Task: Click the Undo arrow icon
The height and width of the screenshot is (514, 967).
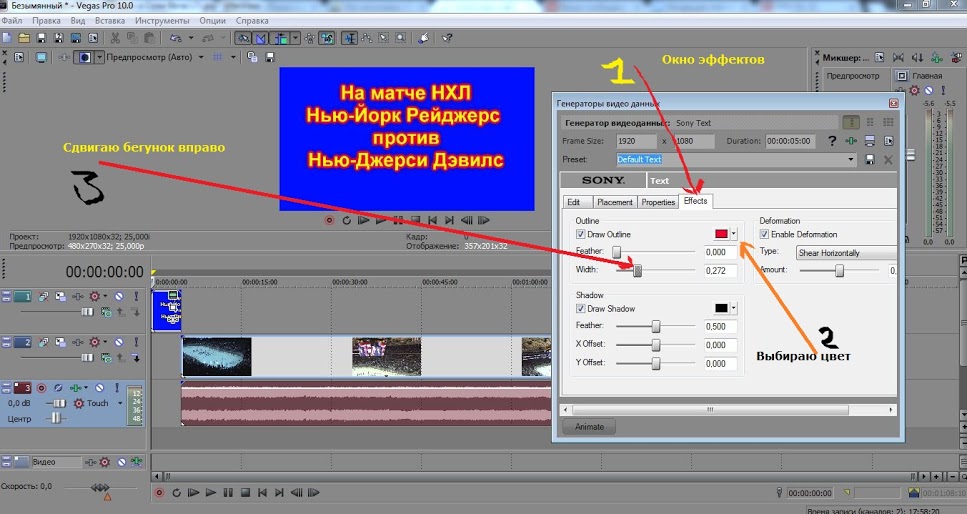Action: (x=176, y=38)
